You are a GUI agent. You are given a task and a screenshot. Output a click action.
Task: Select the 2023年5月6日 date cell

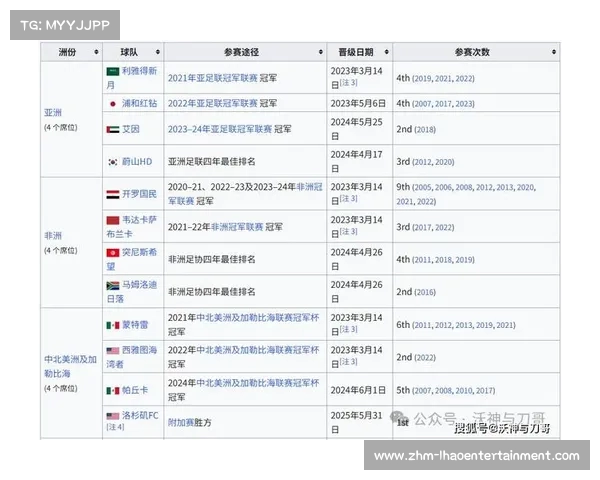tap(358, 103)
